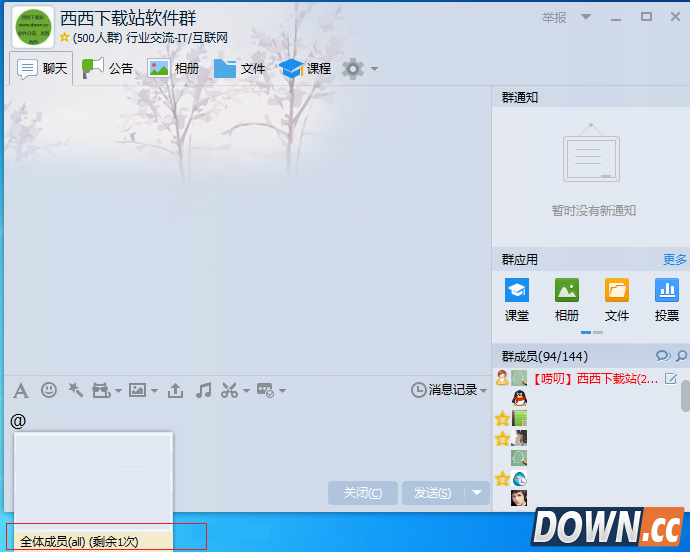Click the music note icon

coord(203,390)
